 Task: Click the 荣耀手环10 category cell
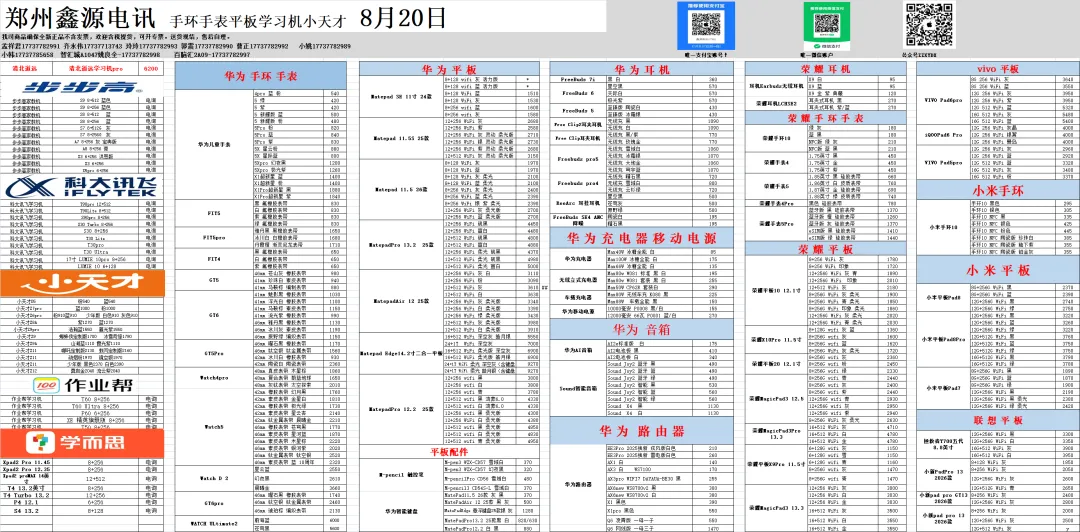[x=777, y=138]
